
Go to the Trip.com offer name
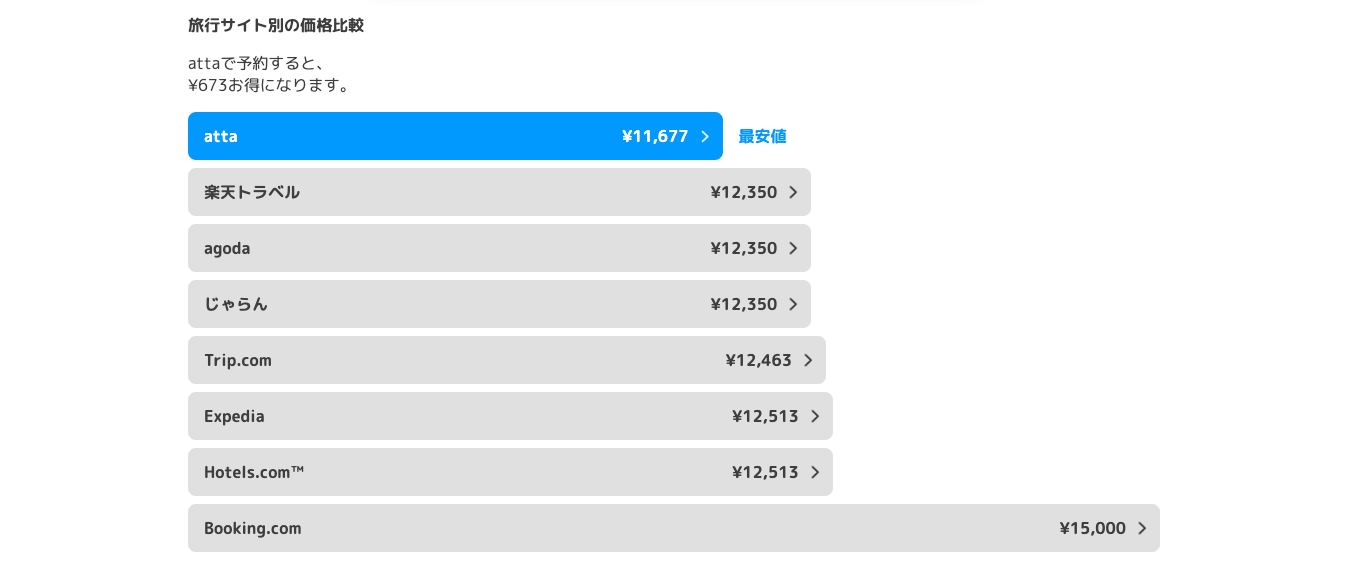(238, 360)
